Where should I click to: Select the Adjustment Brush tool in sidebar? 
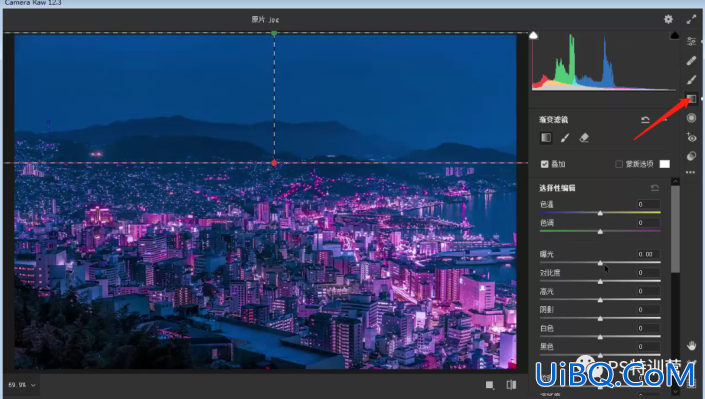tap(692, 80)
